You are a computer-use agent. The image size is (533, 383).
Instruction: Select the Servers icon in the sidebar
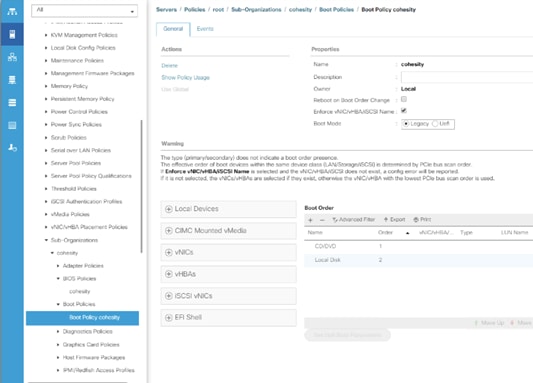tap(12, 34)
